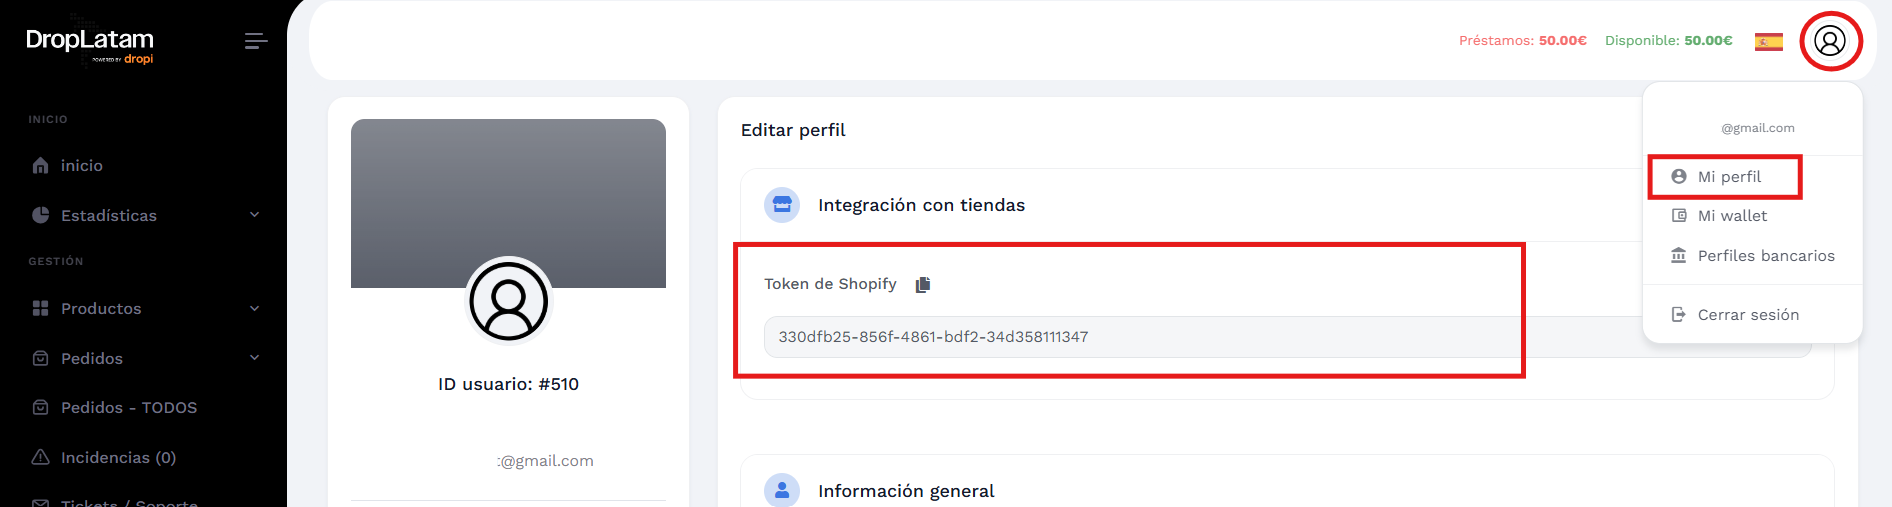This screenshot has height=507, width=1892.
Task: Click the bag icon beside Pedidos
Action: click(x=40, y=358)
